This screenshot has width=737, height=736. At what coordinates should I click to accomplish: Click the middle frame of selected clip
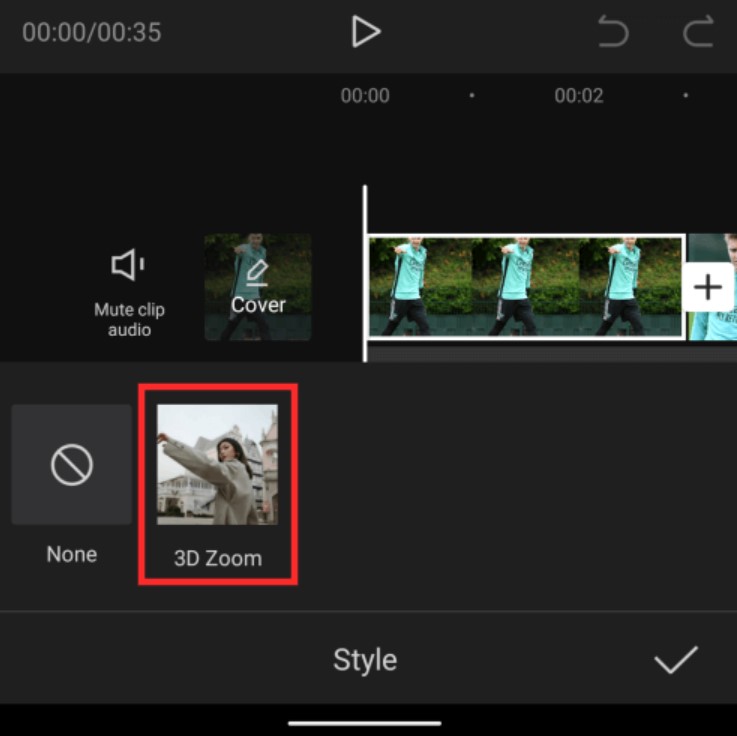(x=525, y=287)
